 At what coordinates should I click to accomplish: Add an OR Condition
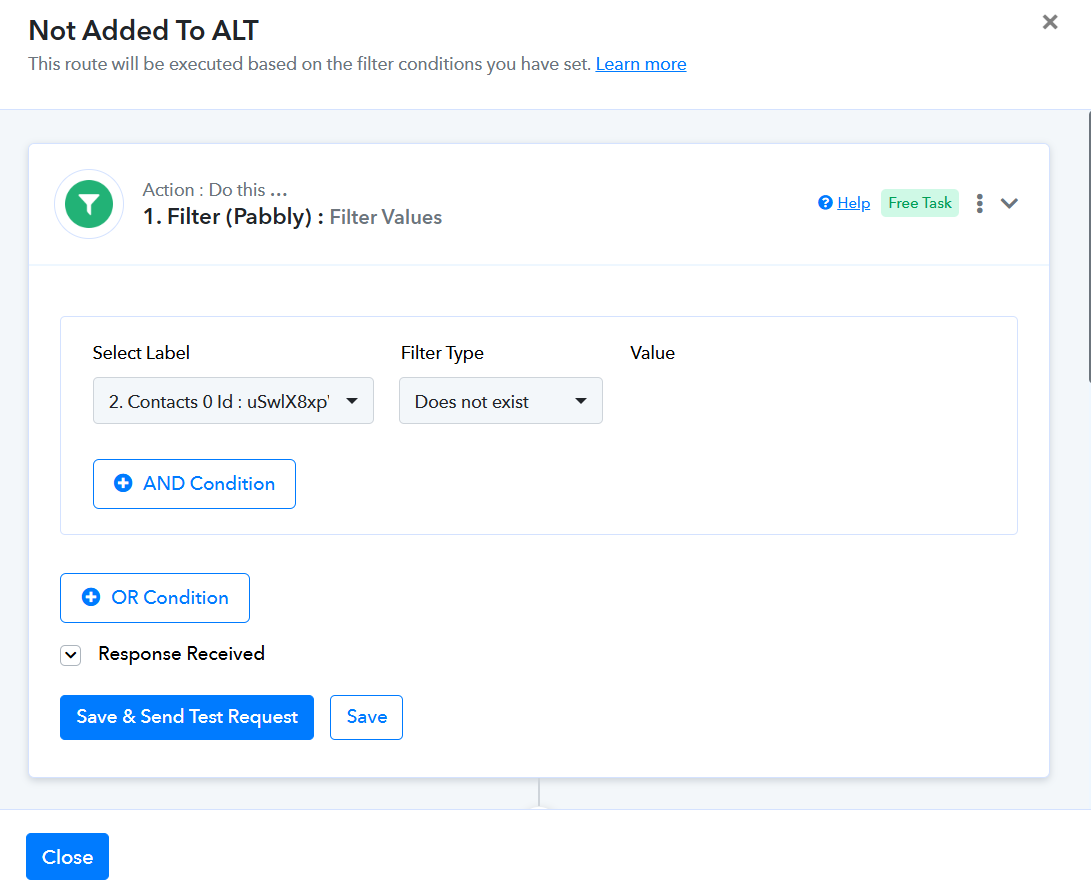point(154,598)
